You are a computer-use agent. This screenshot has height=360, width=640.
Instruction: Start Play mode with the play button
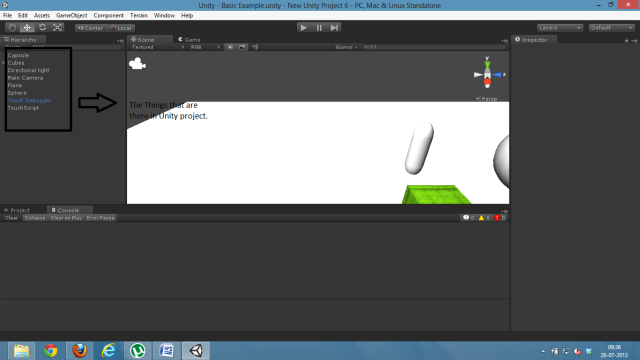(x=303, y=28)
